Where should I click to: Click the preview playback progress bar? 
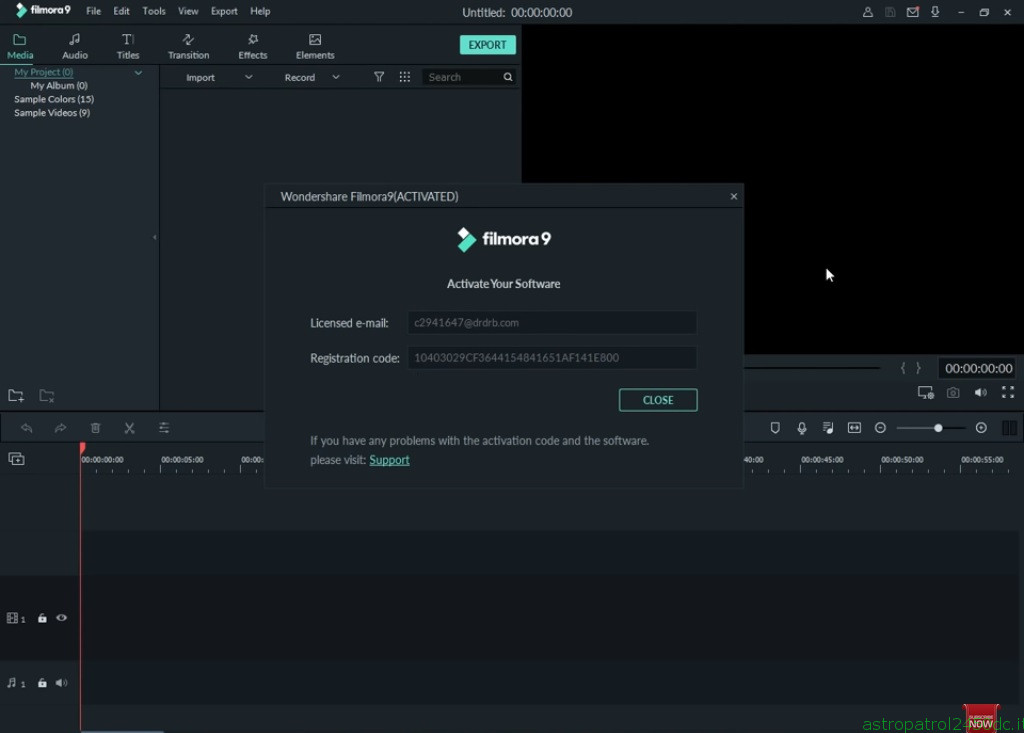[x=812, y=368]
